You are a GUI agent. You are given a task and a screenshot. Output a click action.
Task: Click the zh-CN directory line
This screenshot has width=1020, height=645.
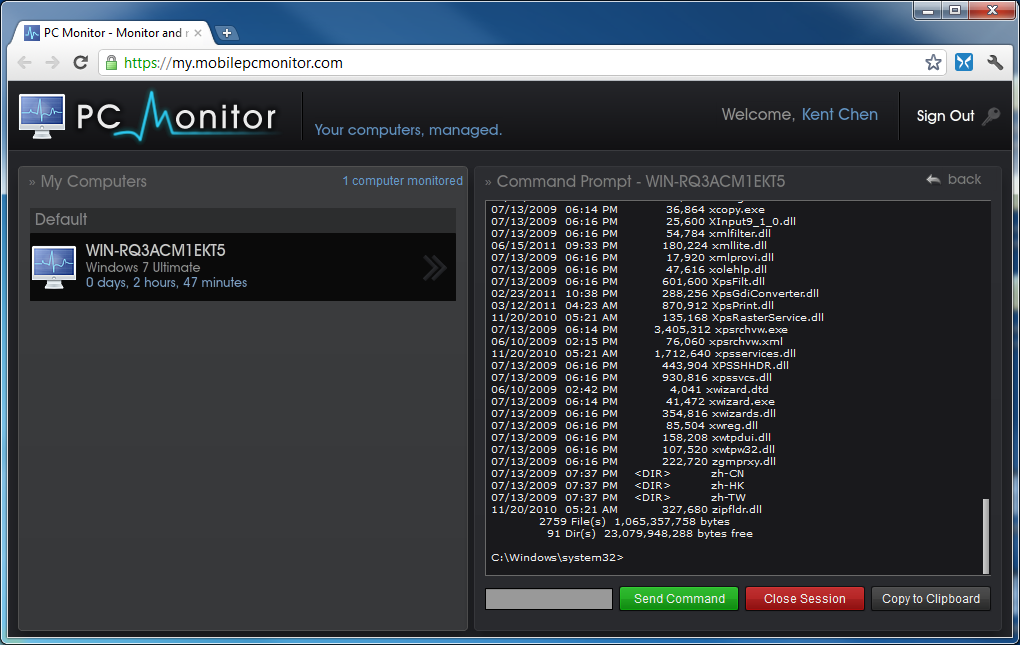click(x=617, y=473)
